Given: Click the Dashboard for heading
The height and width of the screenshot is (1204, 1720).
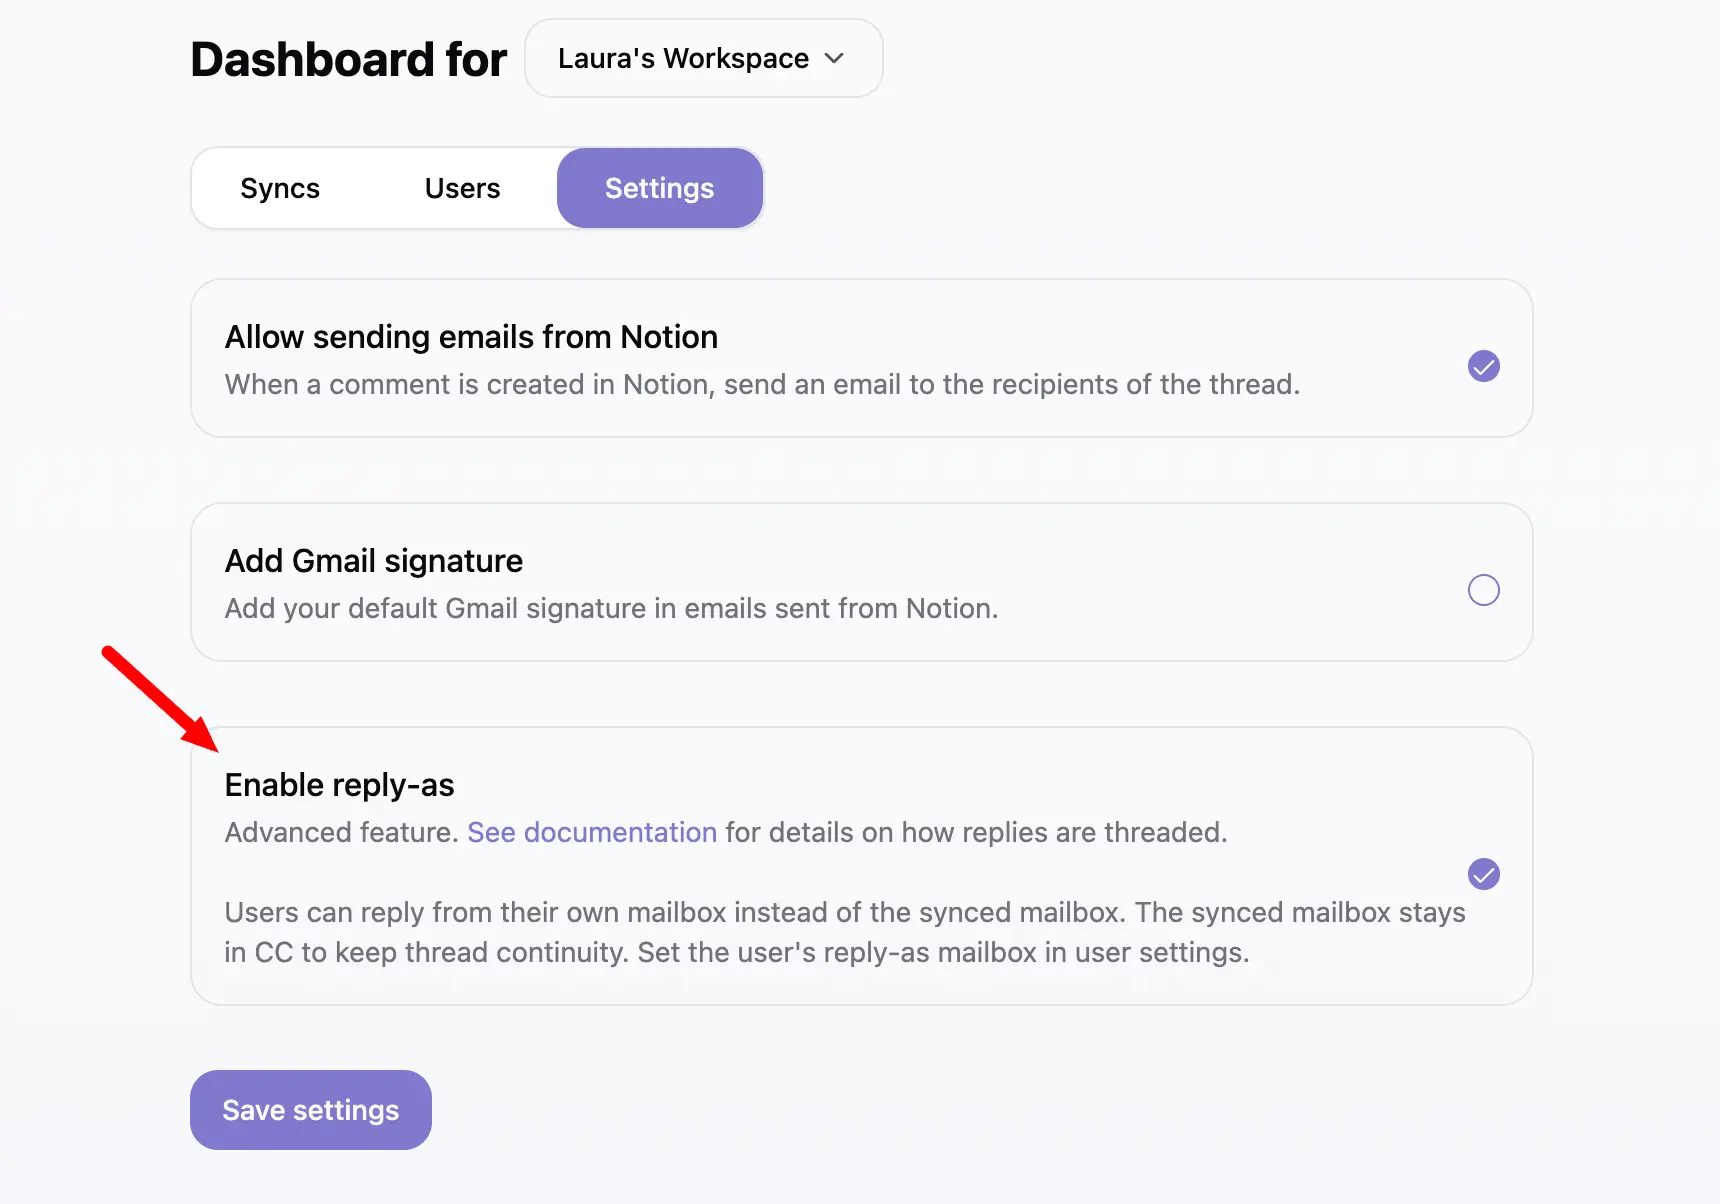Looking at the screenshot, I should pos(348,59).
